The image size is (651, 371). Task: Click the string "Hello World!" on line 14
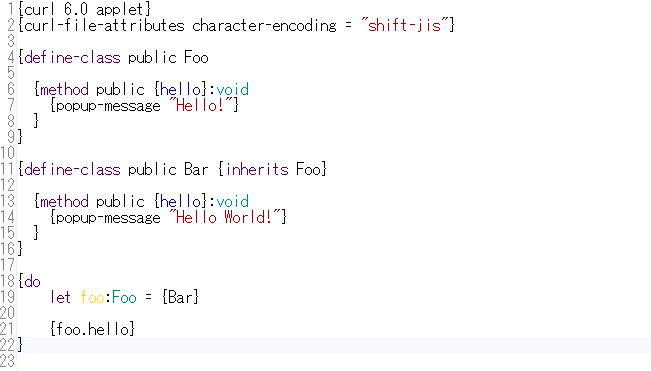tap(224, 217)
